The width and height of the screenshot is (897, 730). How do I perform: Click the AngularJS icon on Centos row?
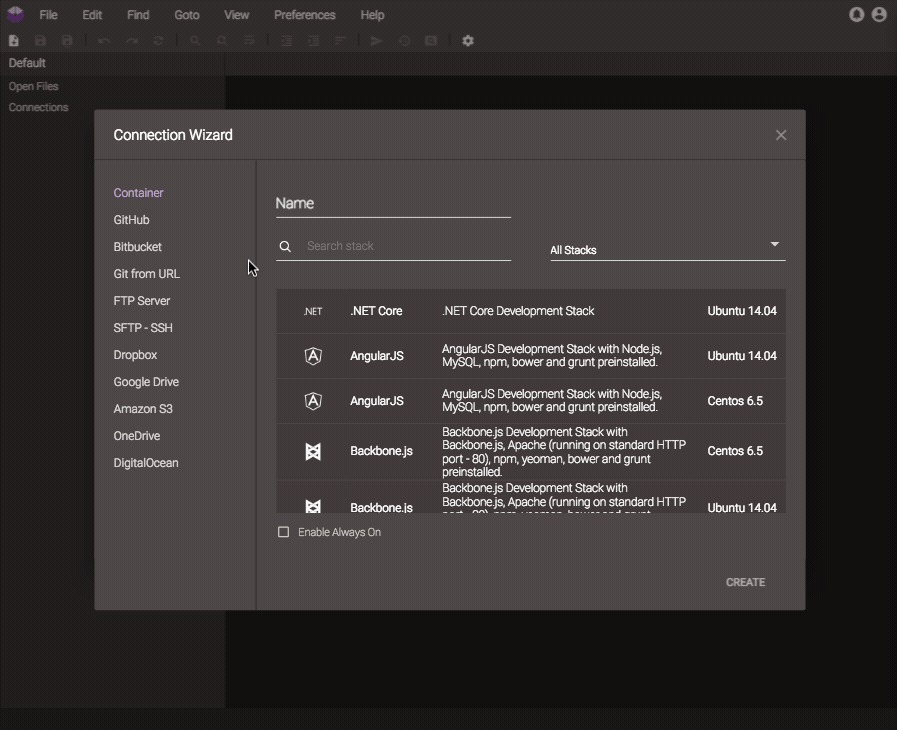point(313,401)
